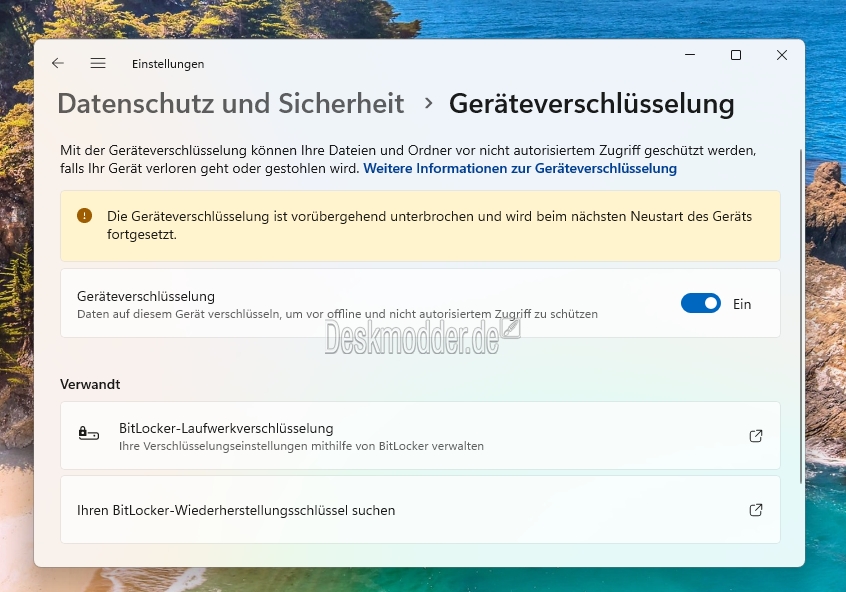
Task: Click the Einstellungen window title
Action: pos(168,64)
